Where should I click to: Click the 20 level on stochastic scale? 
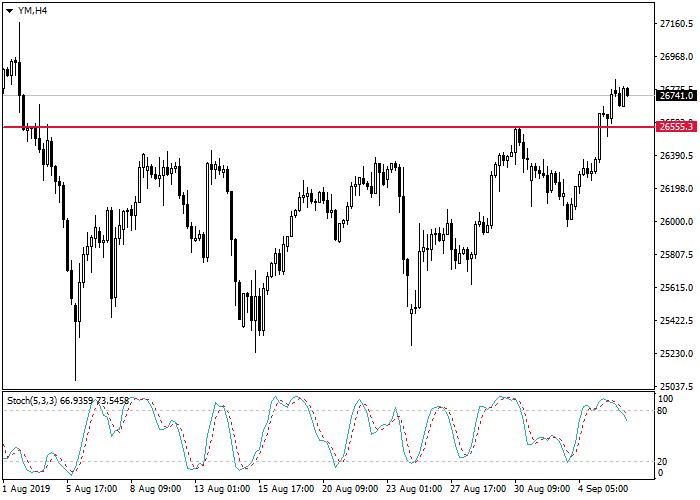tap(662, 461)
